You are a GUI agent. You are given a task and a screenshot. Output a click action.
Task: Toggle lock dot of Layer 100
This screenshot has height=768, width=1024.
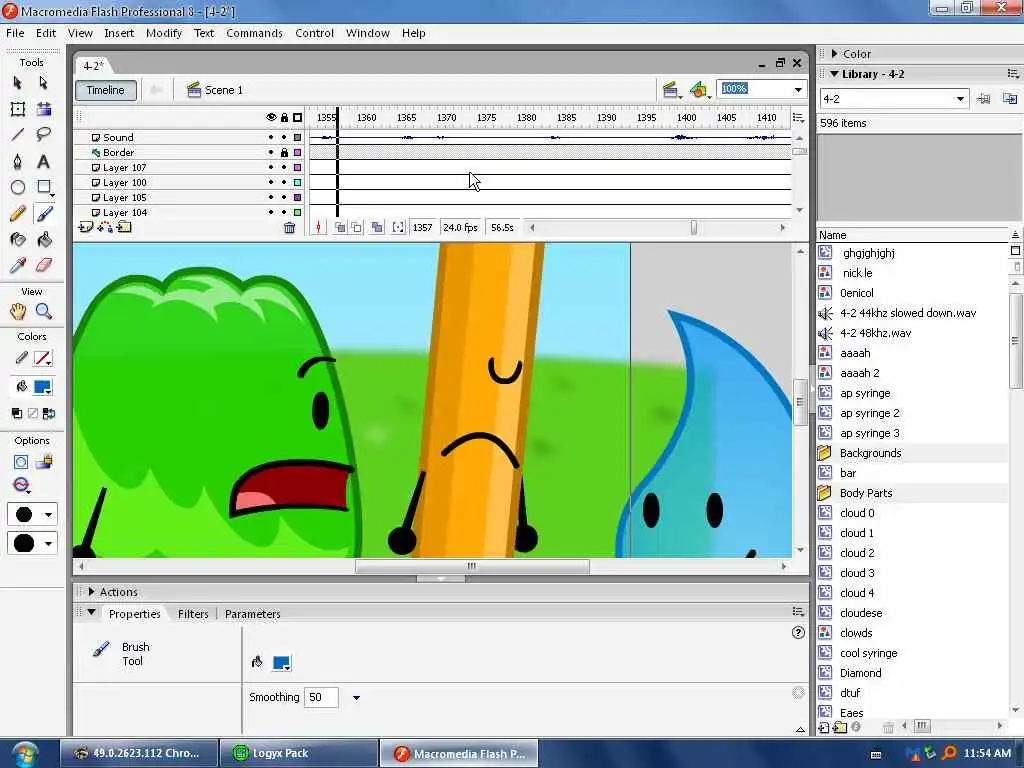pyautogui.click(x=284, y=182)
